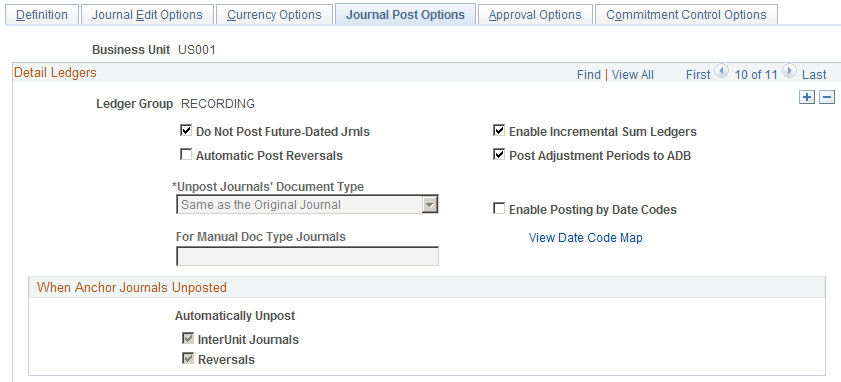Screen dimensions: 841x382
Task: Click the For Manual Doc Type Journals field
Action: click(307, 256)
